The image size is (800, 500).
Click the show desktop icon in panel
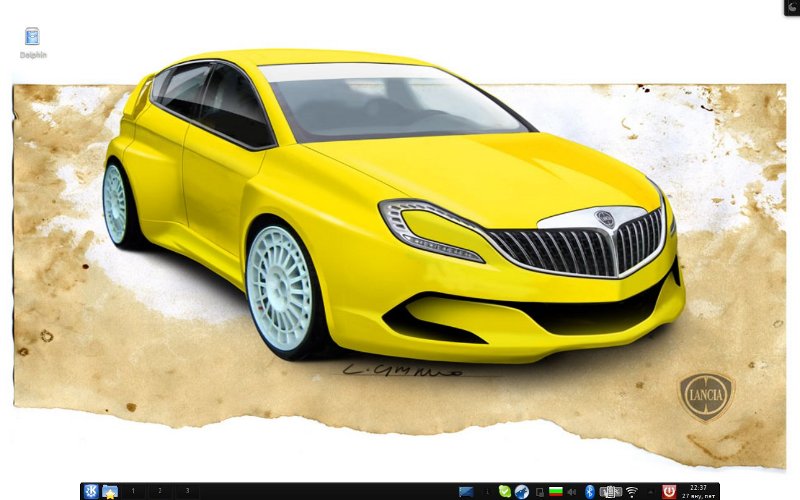(x=466, y=491)
